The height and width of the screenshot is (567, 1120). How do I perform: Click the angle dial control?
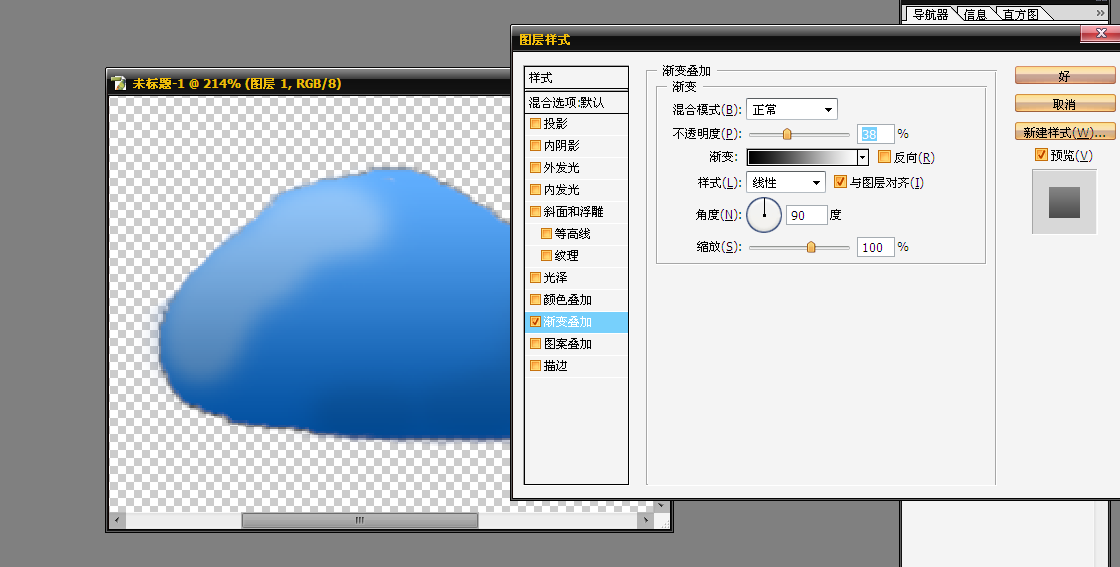(764, 214)
